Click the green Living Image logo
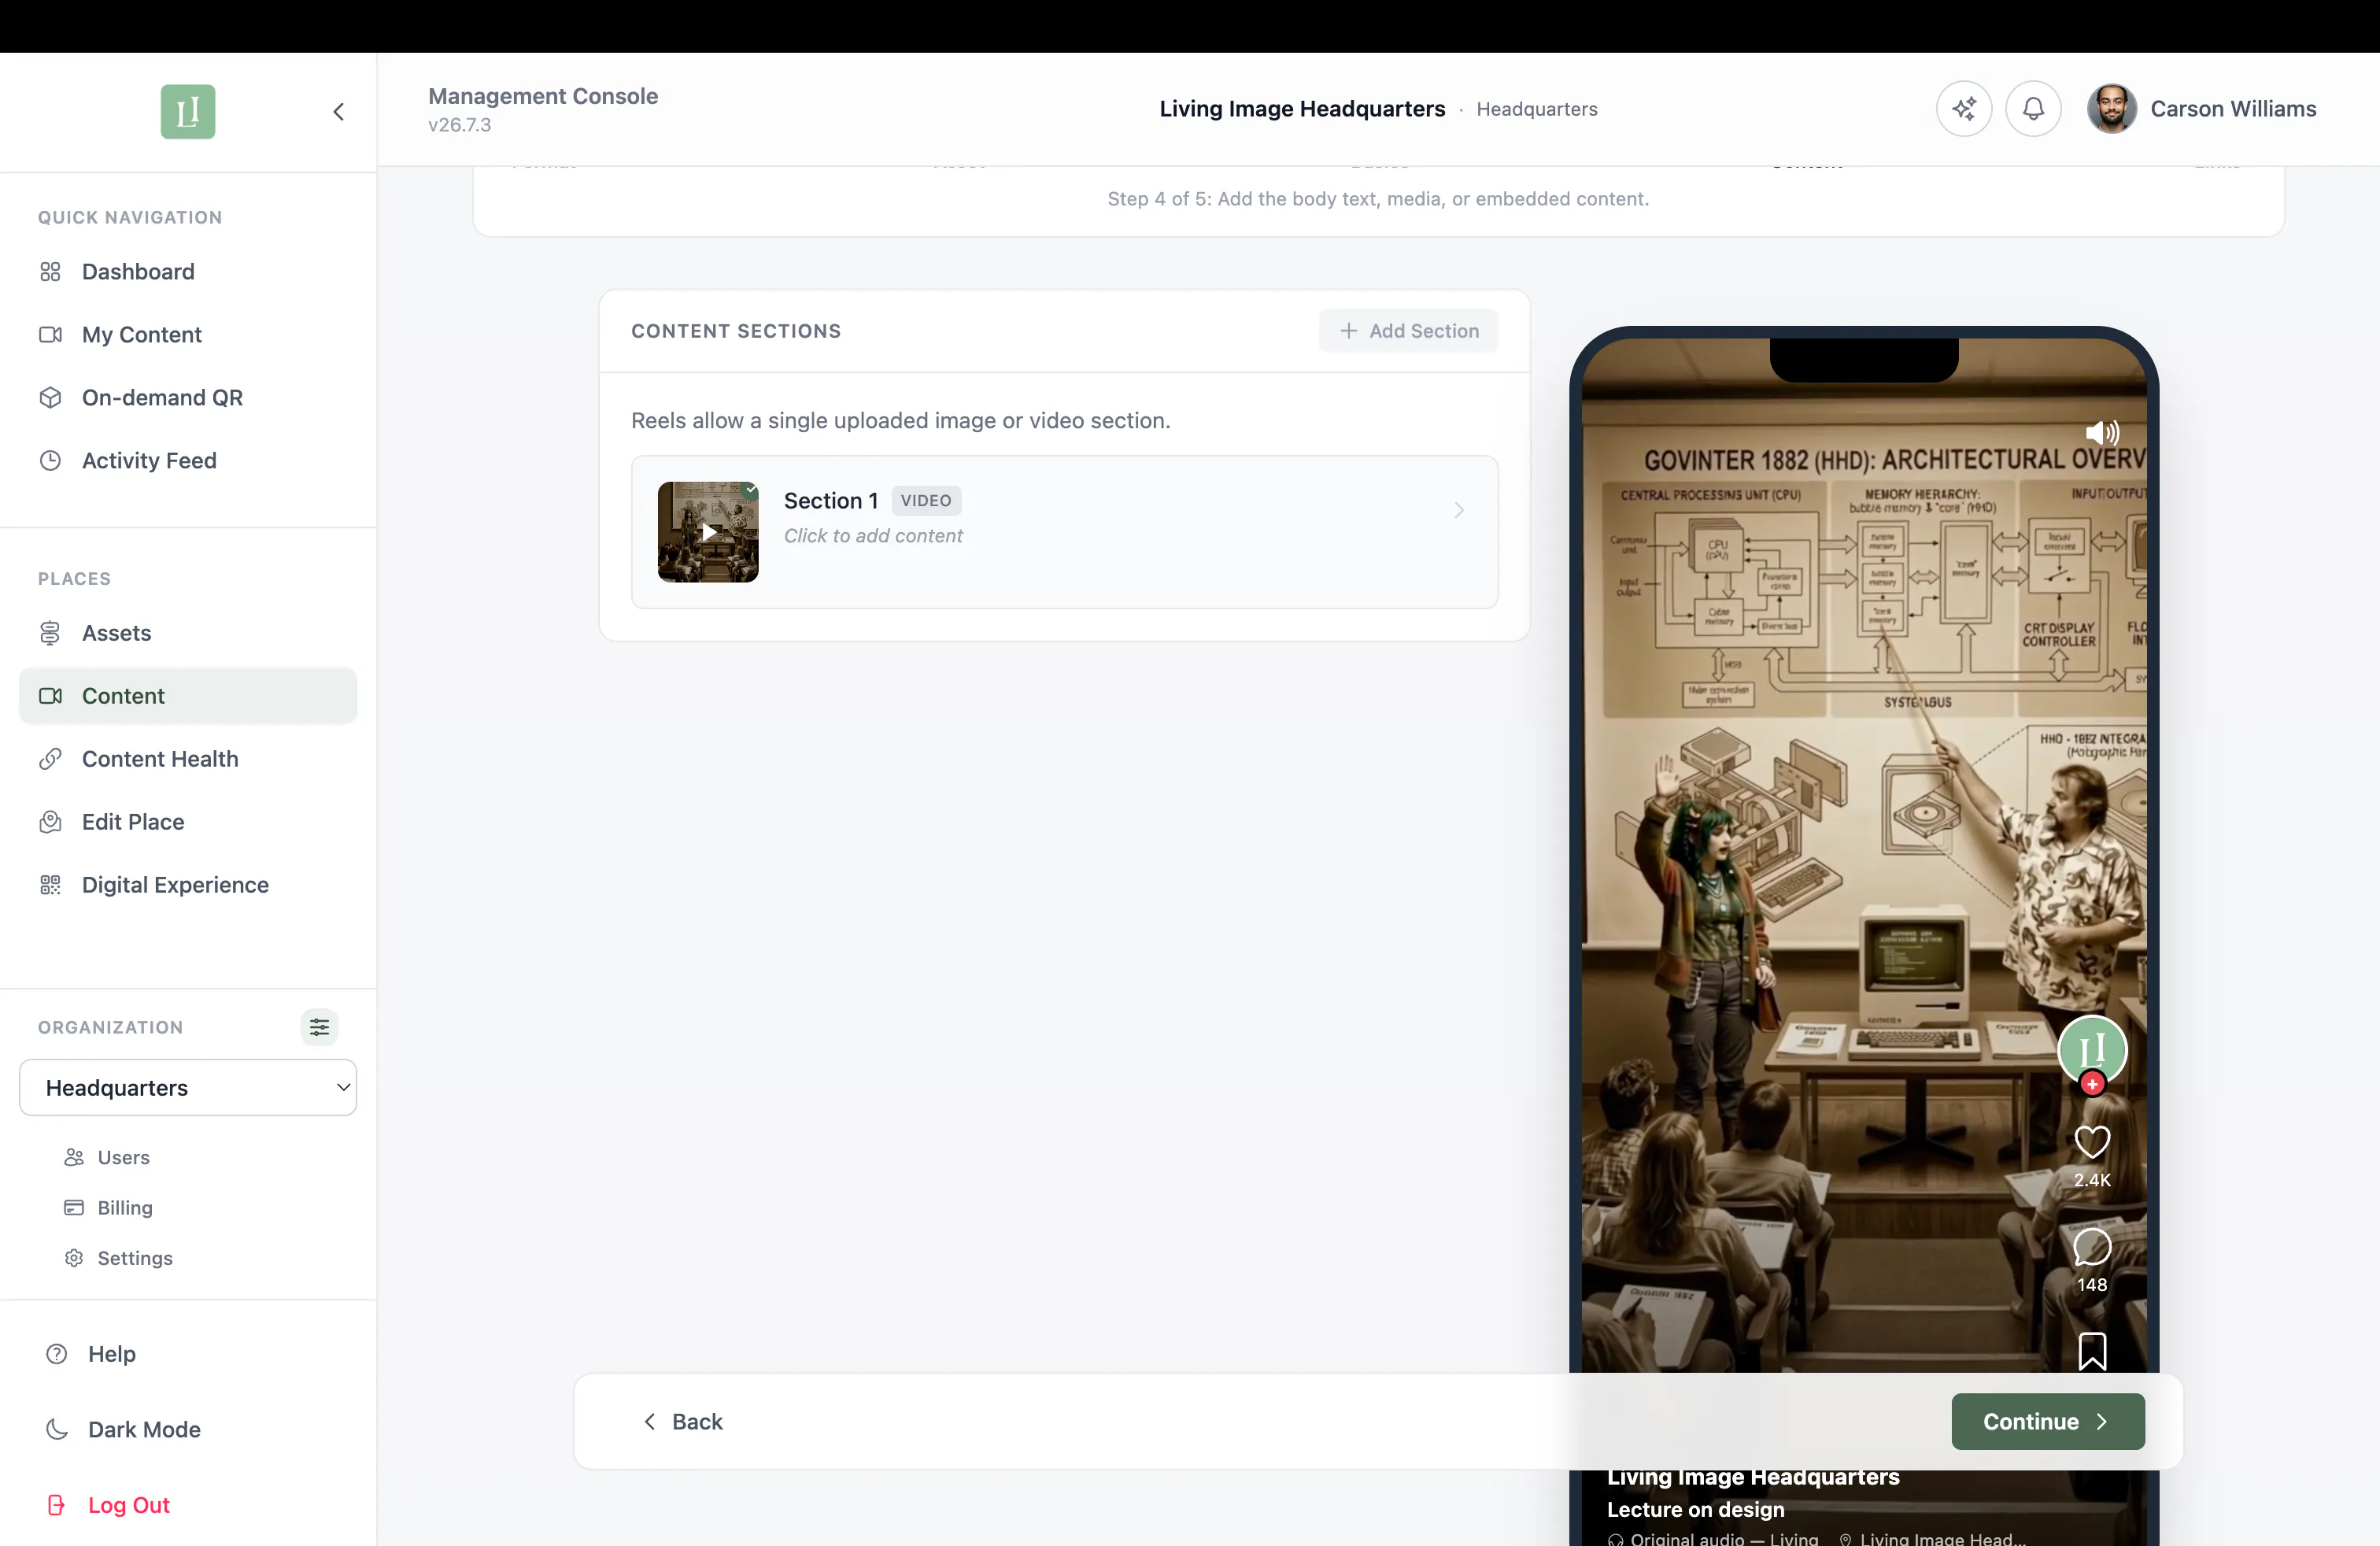Screen dimensions: 2380x1546 [188, 111]
